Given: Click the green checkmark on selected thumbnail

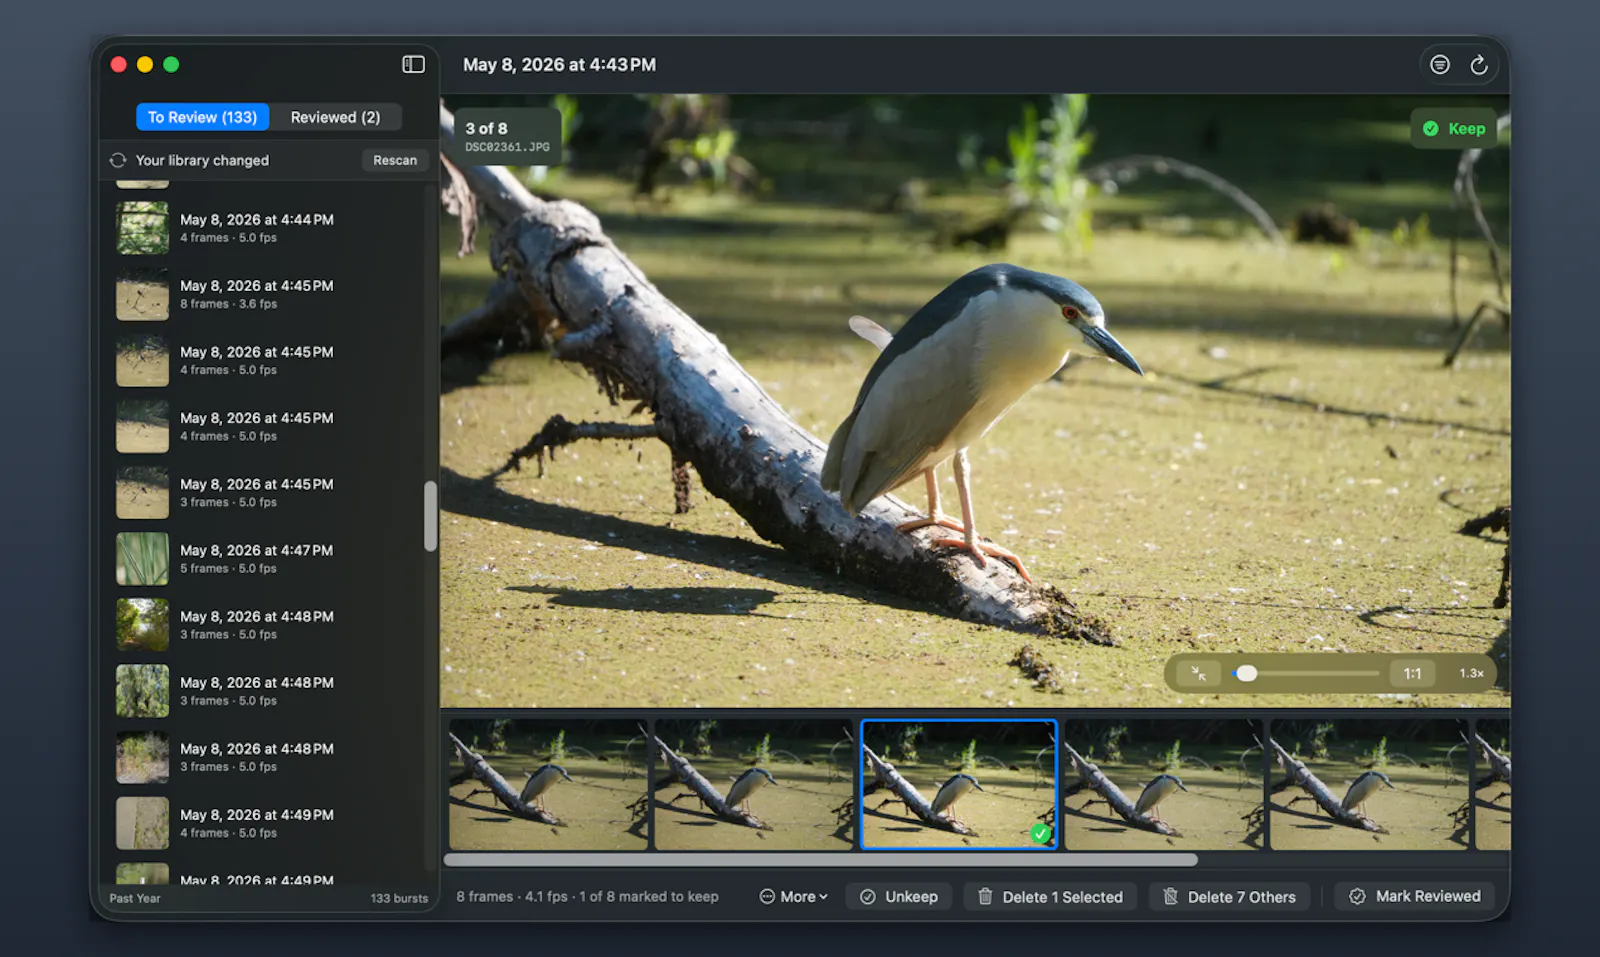Looking at the screenshot, I should coord(1041,833).
